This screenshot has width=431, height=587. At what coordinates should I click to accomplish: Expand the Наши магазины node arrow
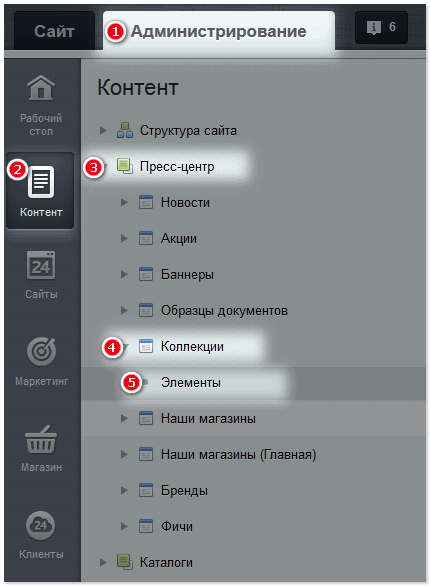coord(124,418)
